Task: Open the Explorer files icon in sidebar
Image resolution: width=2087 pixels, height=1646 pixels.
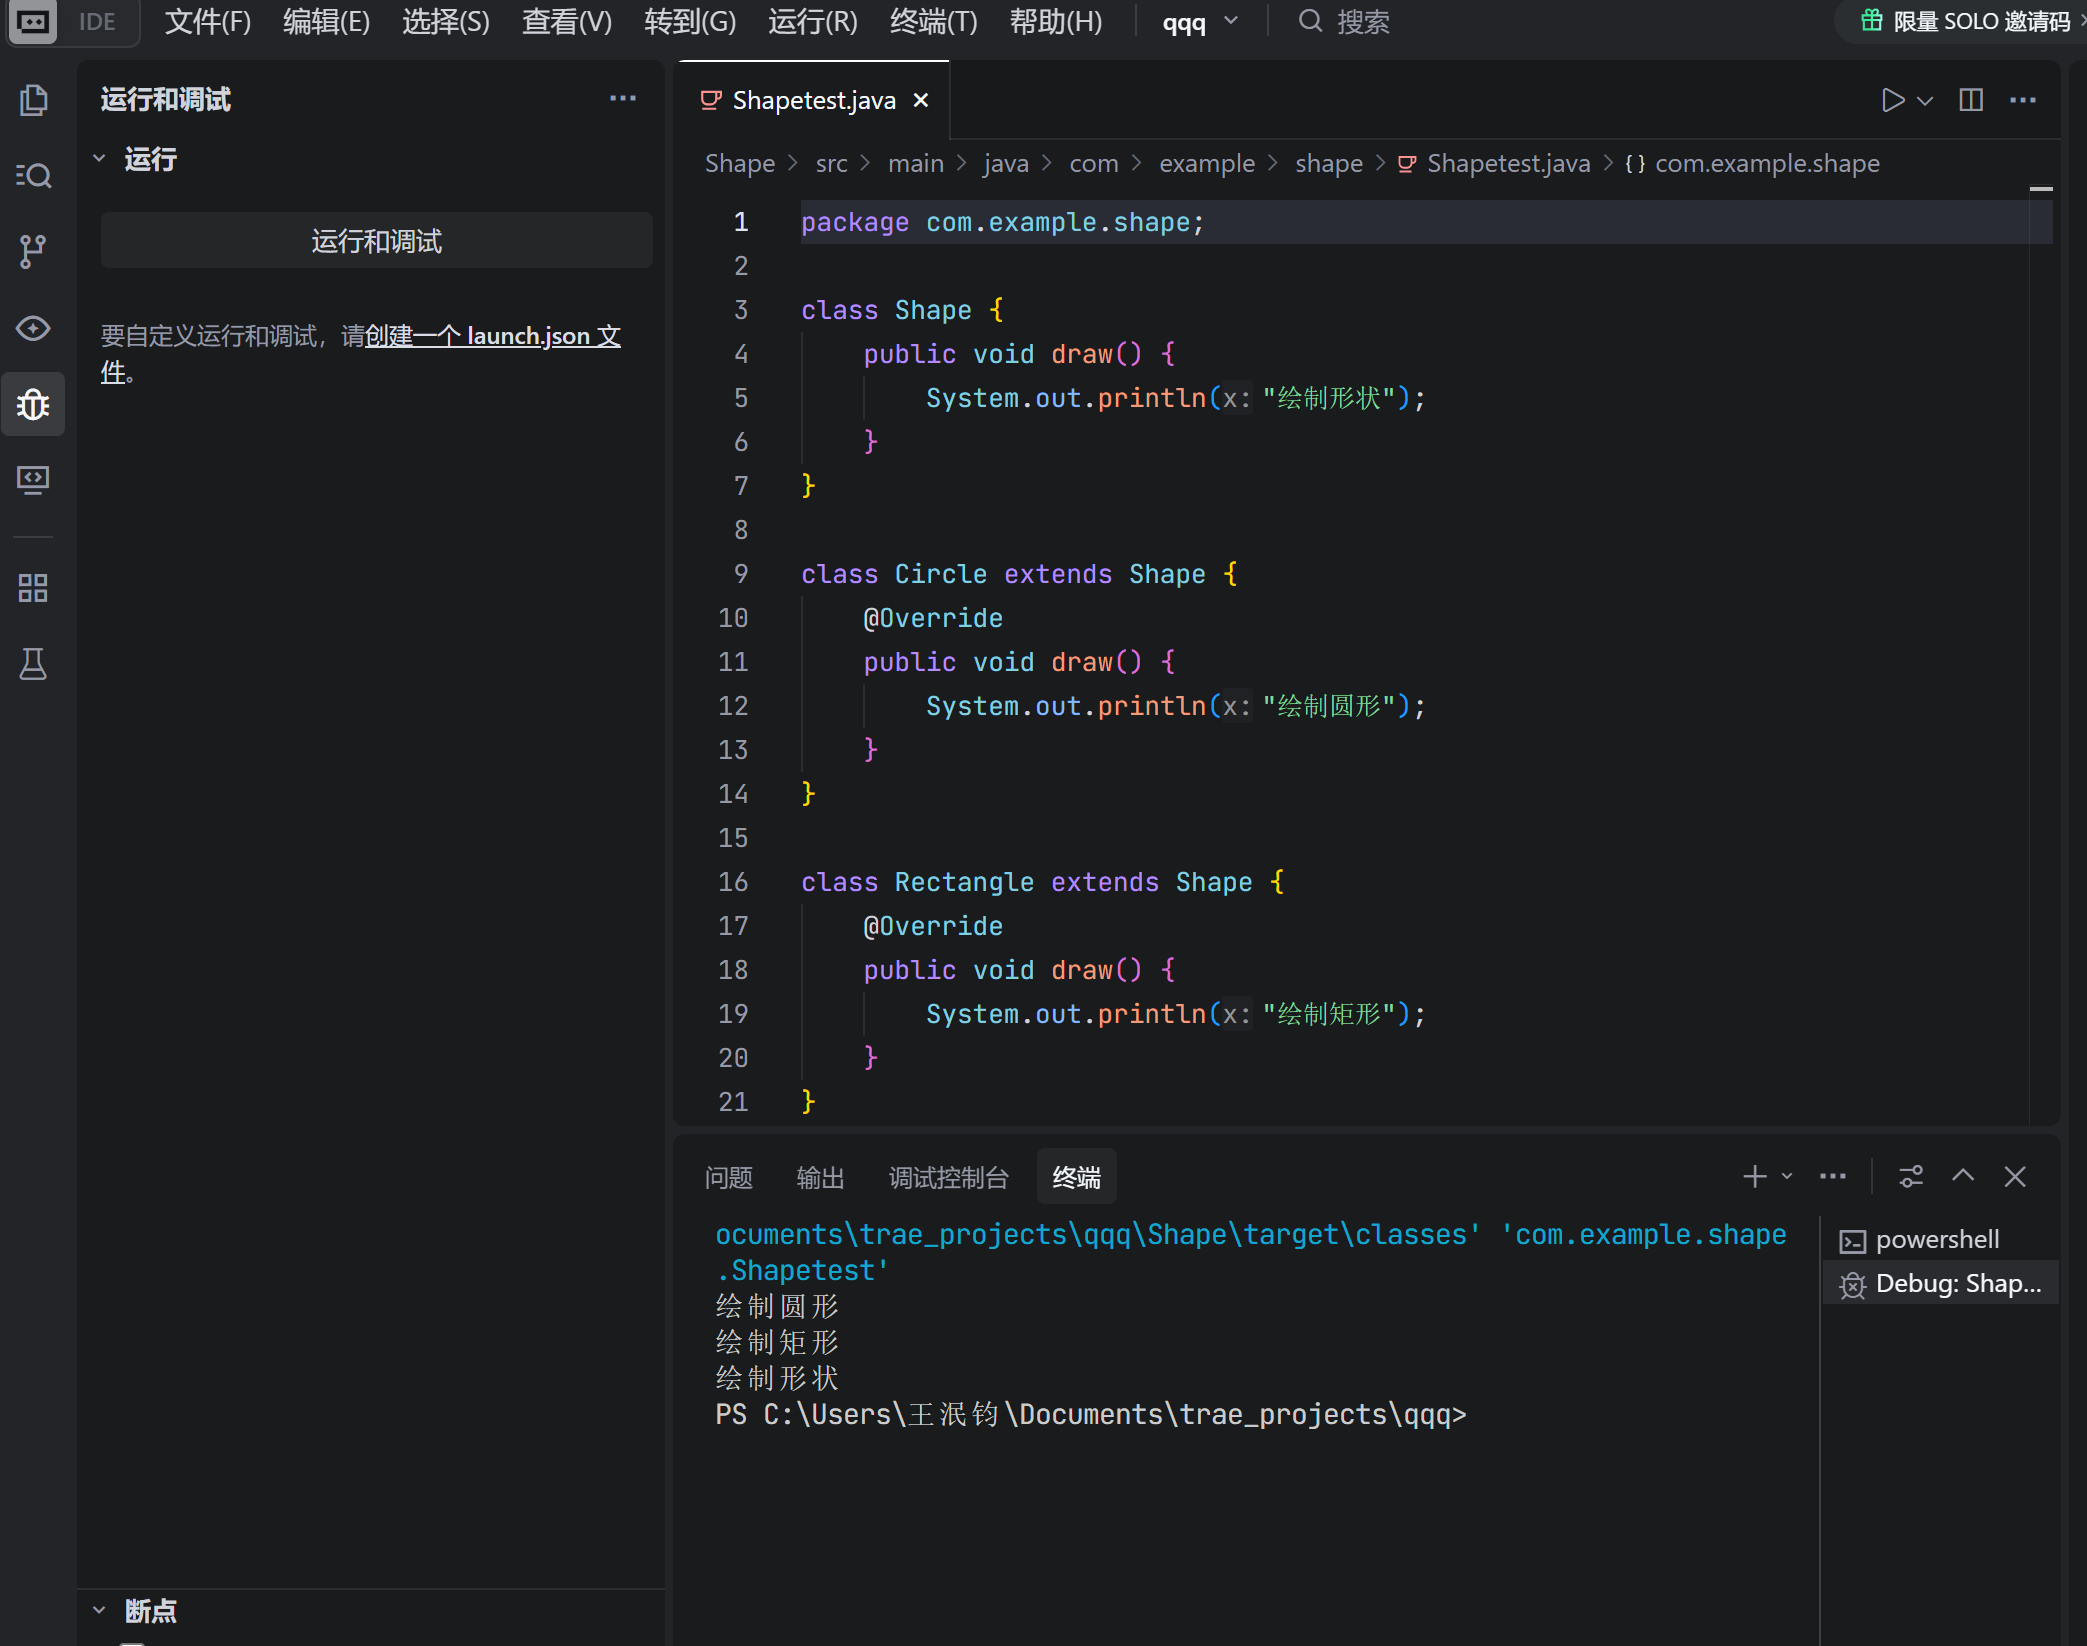Action: pyautogui.click(x=33, y=100)
